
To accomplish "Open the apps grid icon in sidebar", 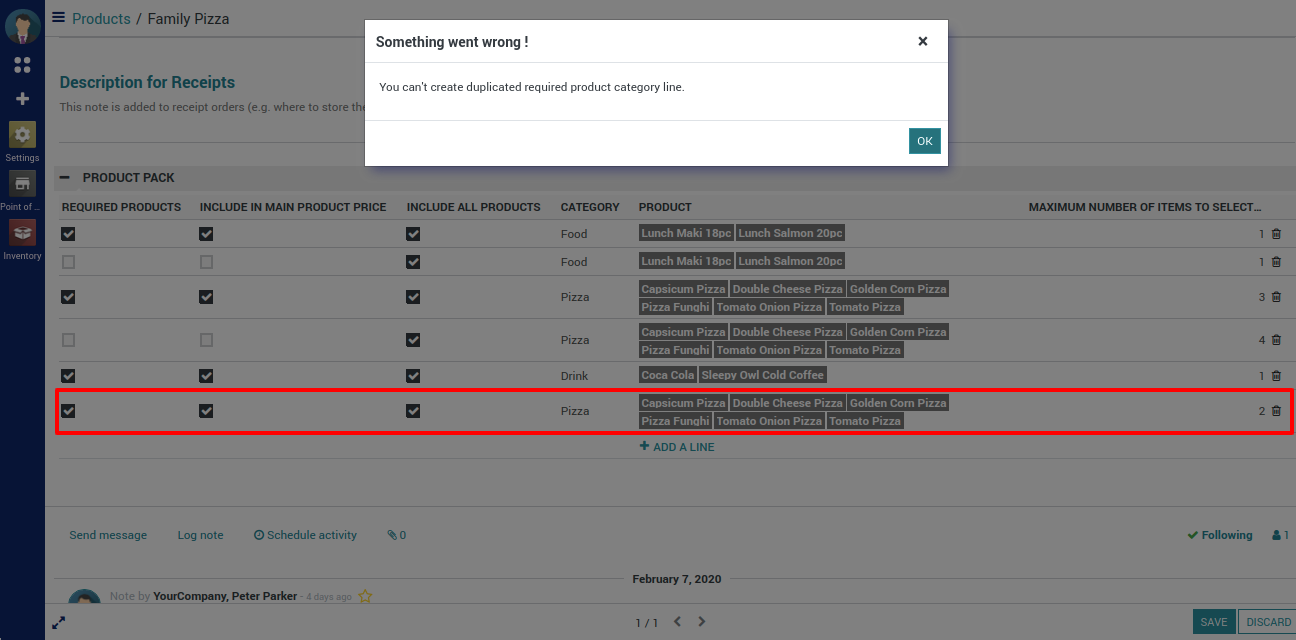I will (22, 65).
